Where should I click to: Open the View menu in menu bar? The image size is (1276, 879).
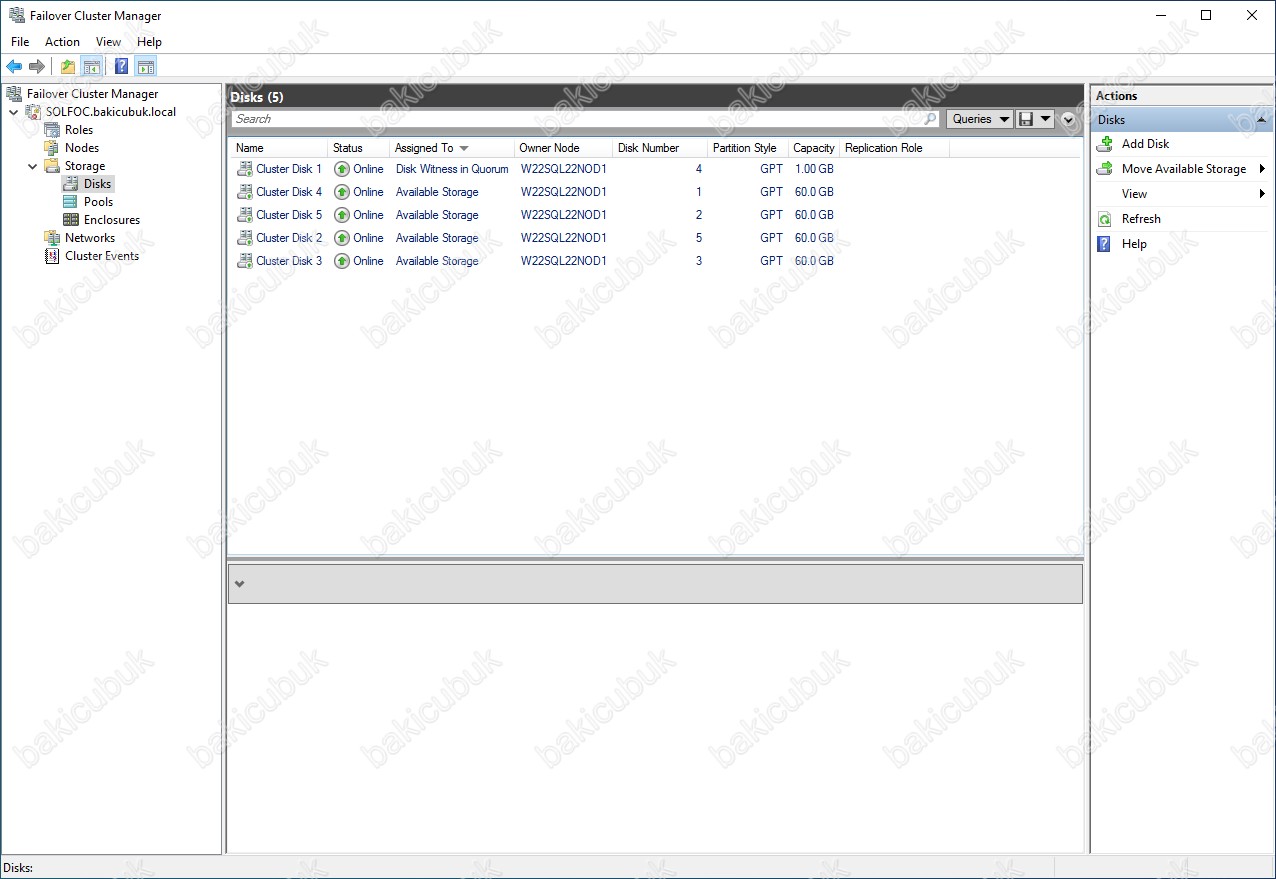[x=108, y=42]
